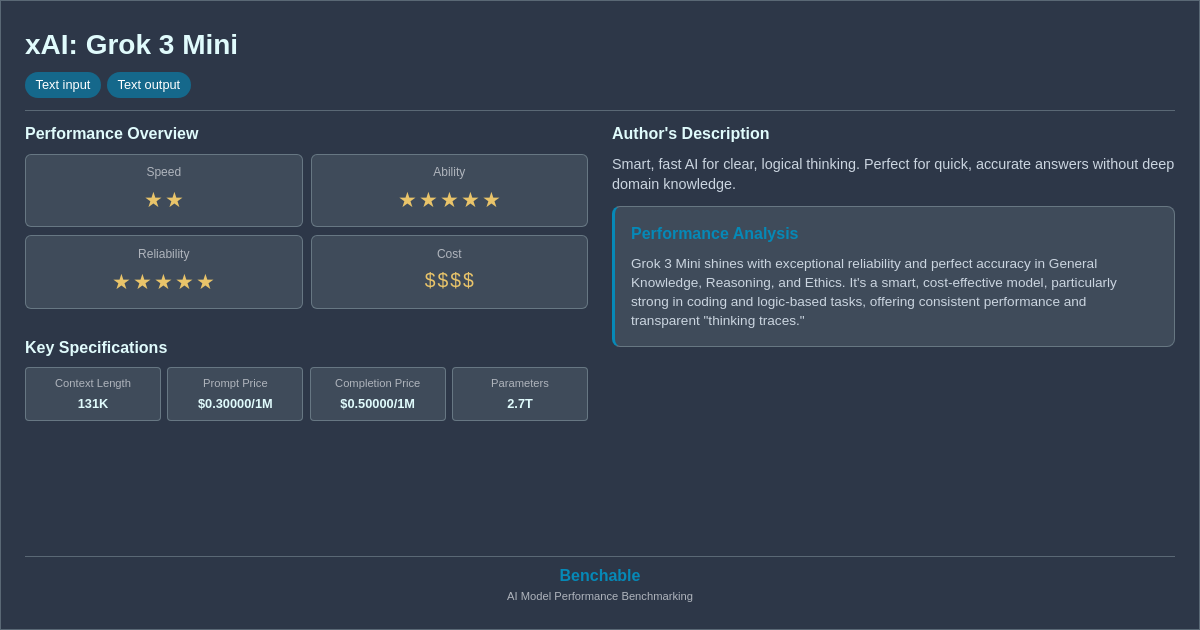Enable the third star in Speed rating

pyautogui.click(x=197, y=199)
